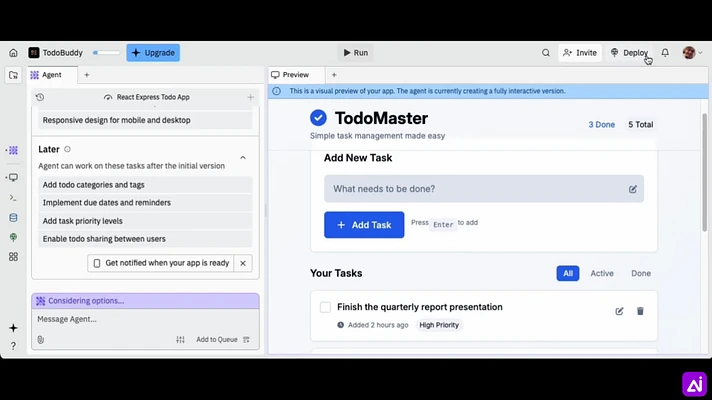Open the Agent icon in left sidebar
The height and width of the screenshot is (400, 712).
[13, 150]
